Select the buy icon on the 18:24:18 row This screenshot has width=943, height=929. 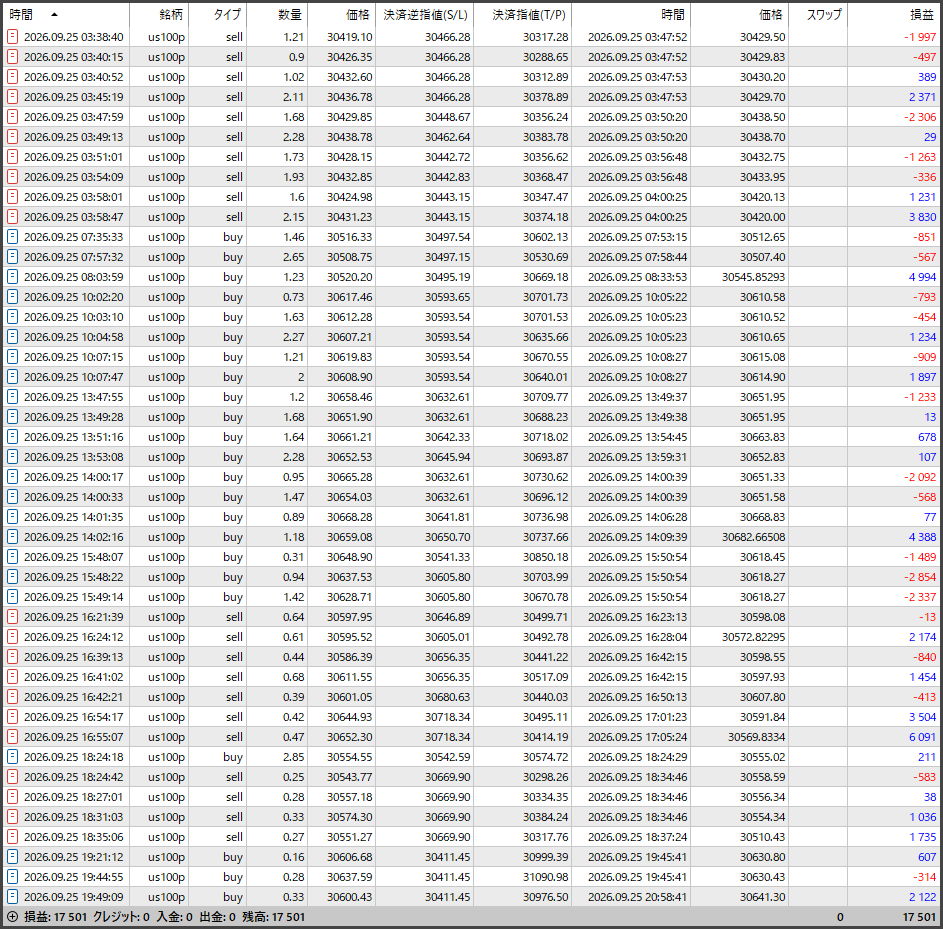click(x=12, y=756)
